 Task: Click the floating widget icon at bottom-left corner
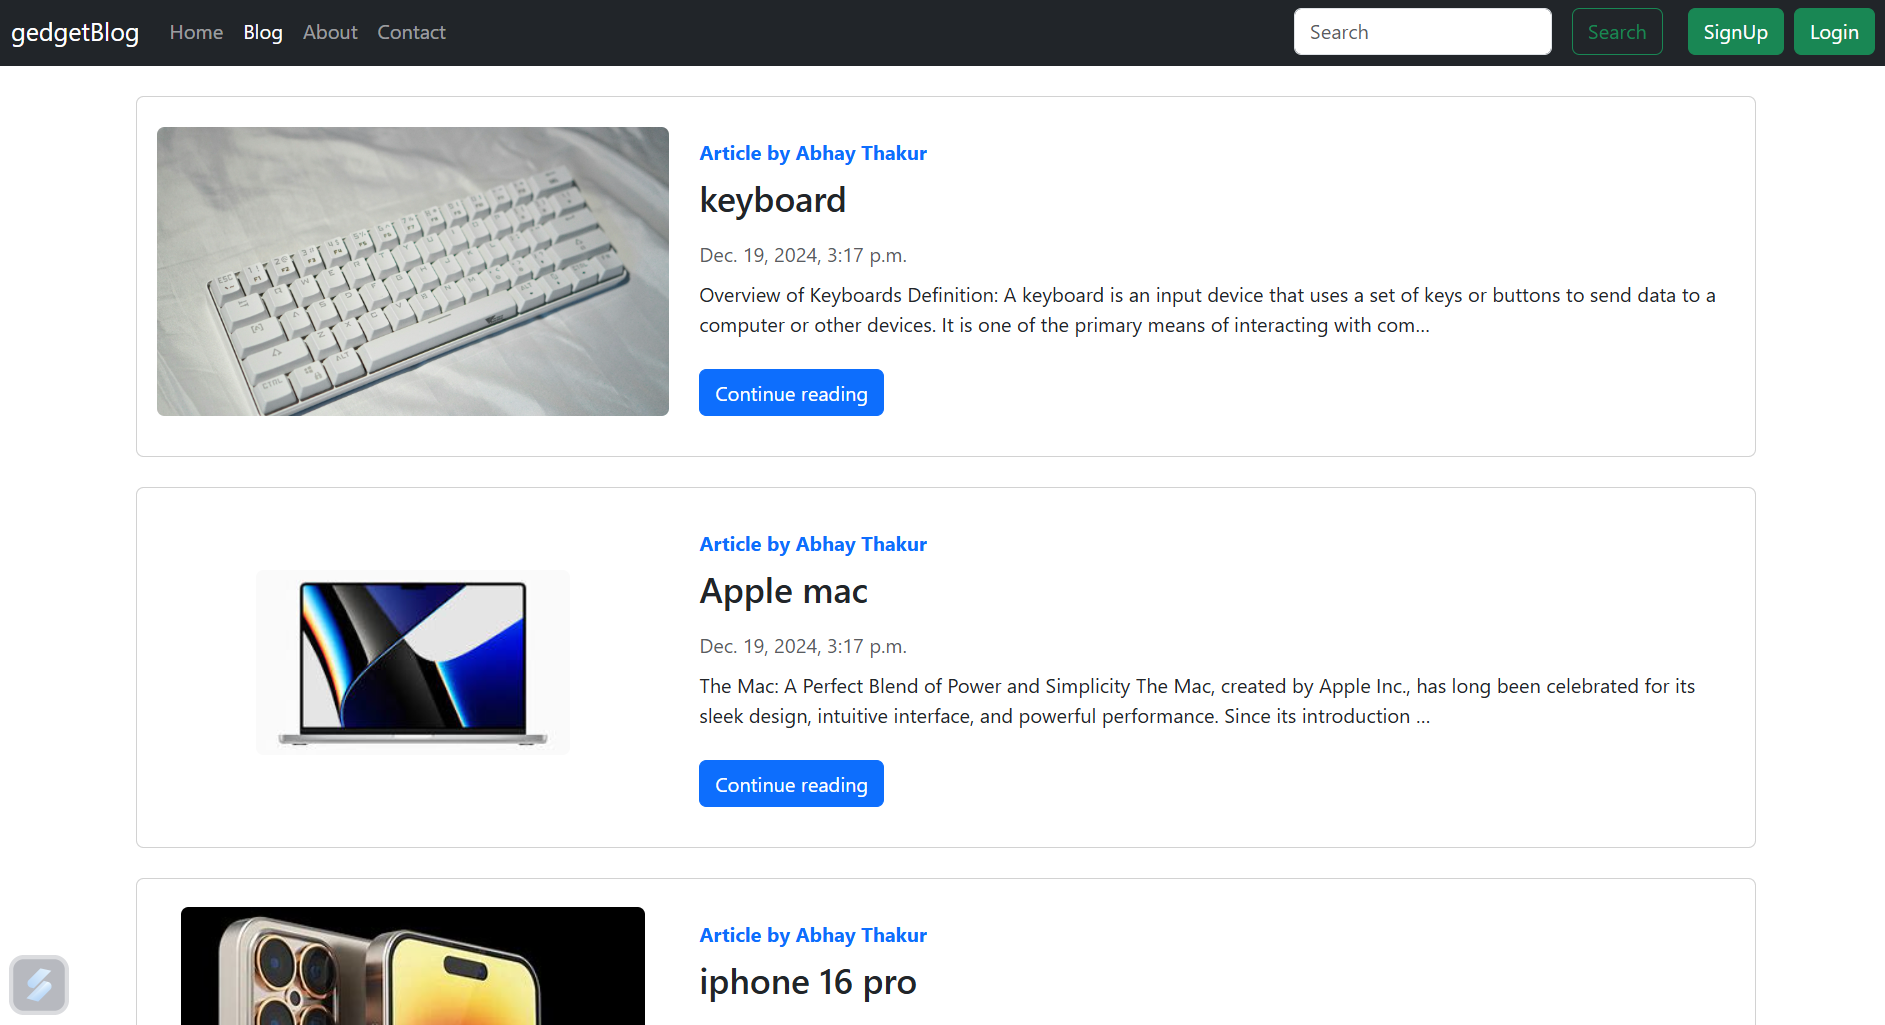point(39,985)
